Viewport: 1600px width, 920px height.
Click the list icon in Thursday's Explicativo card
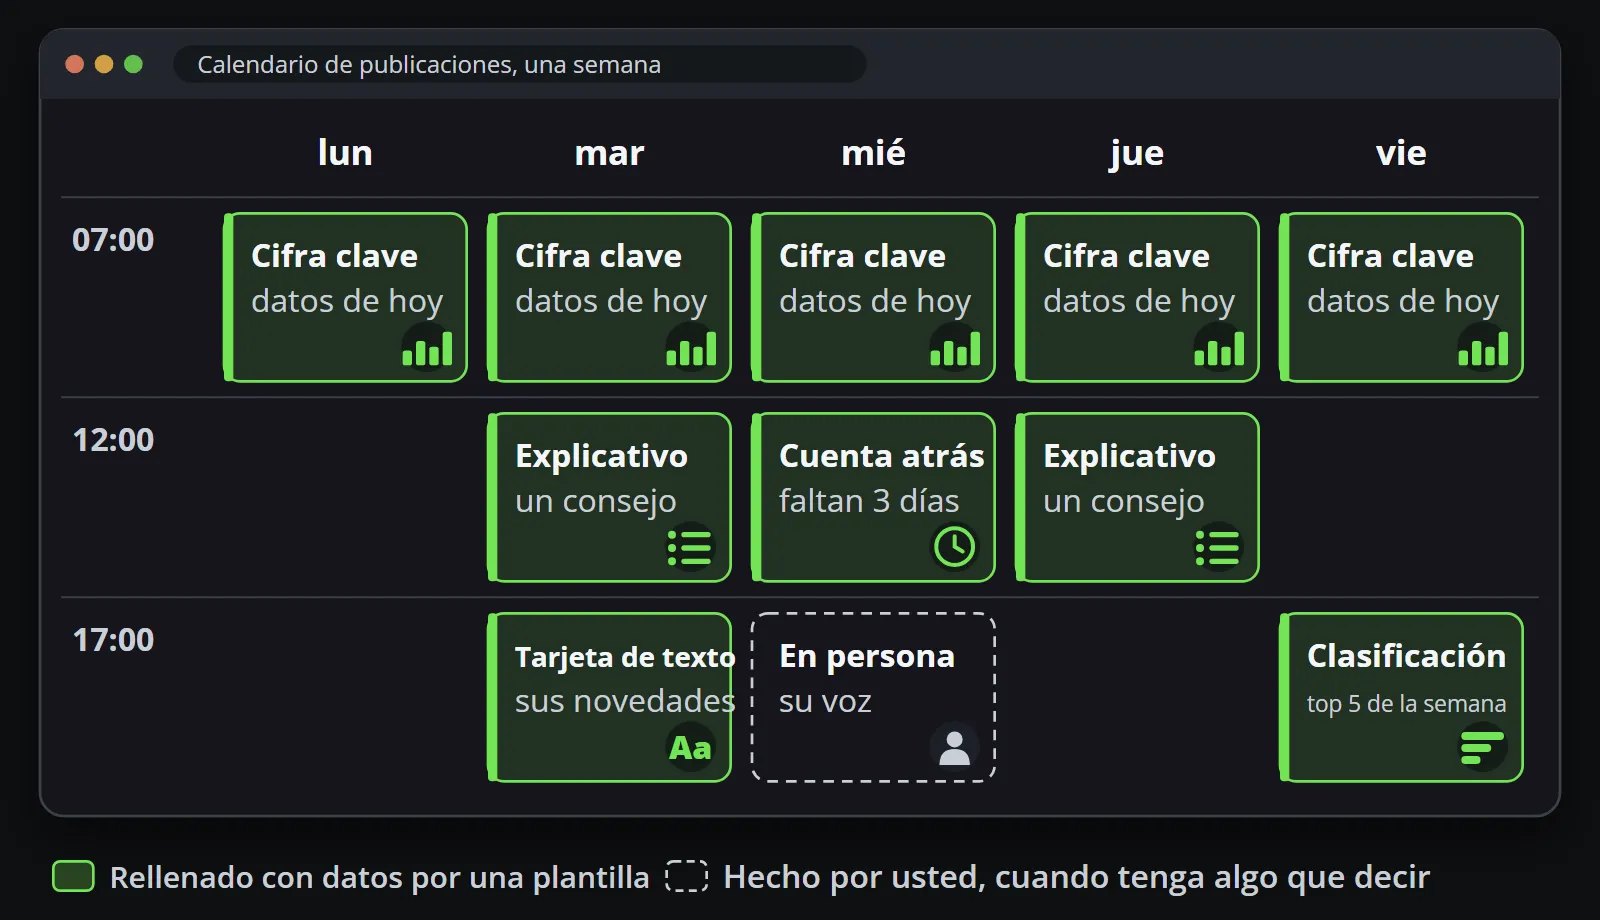coord(1218,547)
